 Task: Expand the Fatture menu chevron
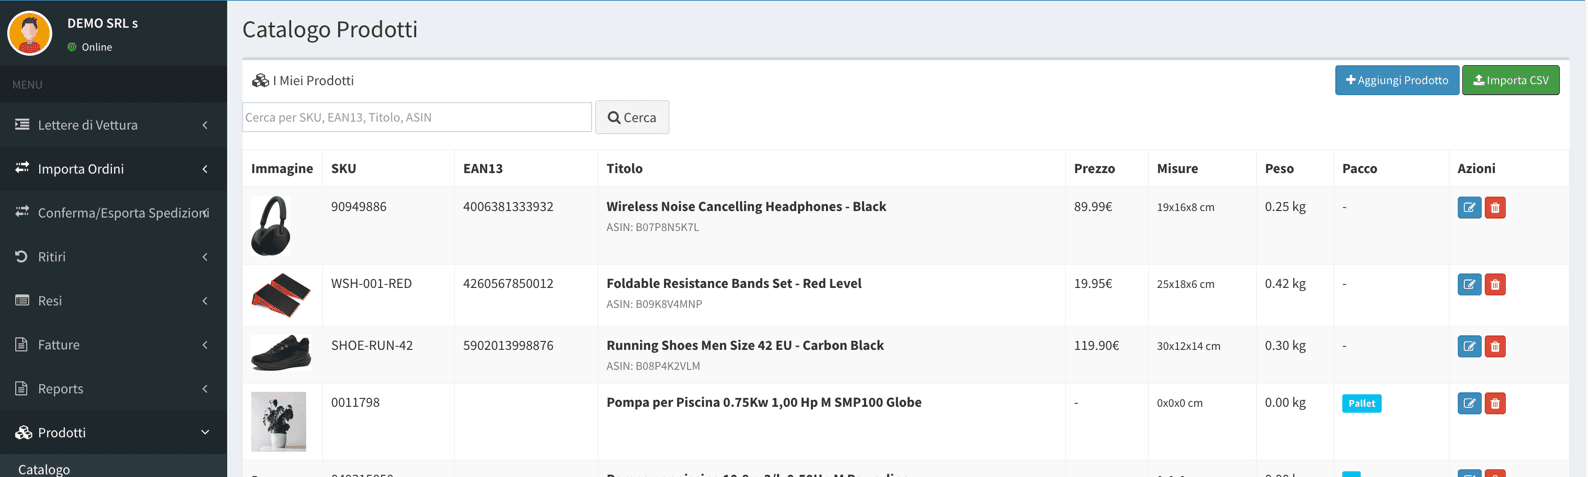click(205, 345)
